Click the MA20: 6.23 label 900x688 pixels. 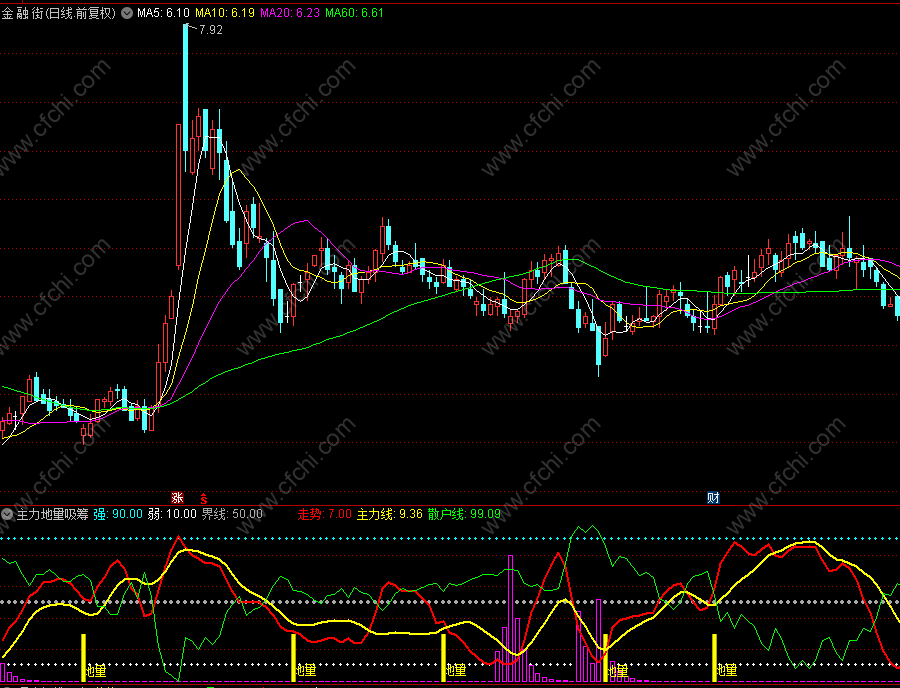tap(290, 13)
